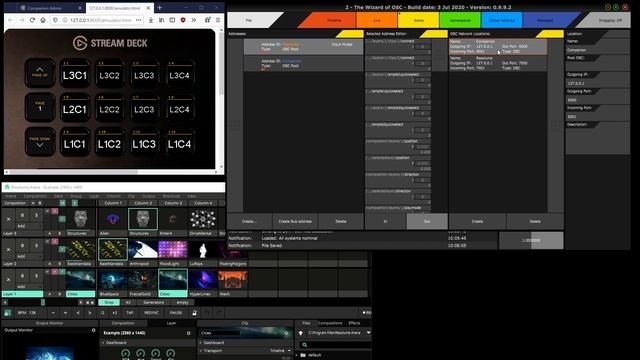Show more toolbar items via double chevron
Image resolution: width=640 pixels, height=360 pixels.
(x=193, y=20)
